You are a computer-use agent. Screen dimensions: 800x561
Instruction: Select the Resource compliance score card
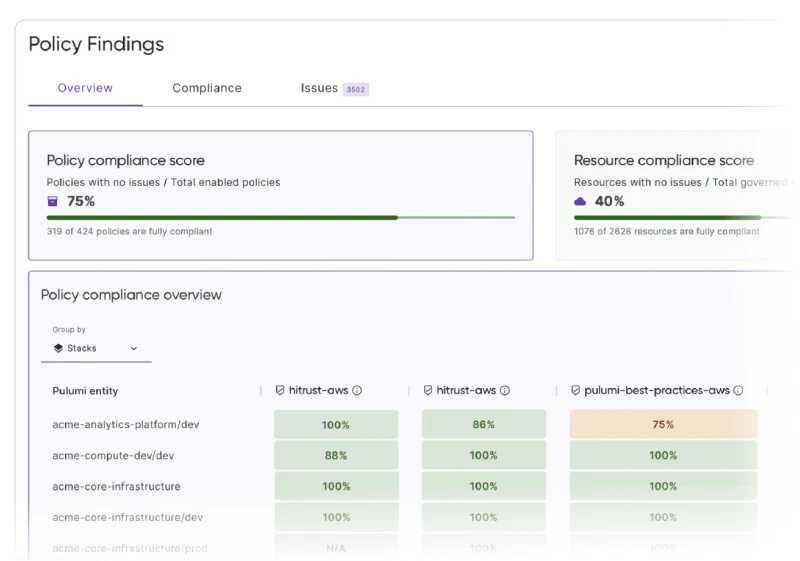pos(676,195)
